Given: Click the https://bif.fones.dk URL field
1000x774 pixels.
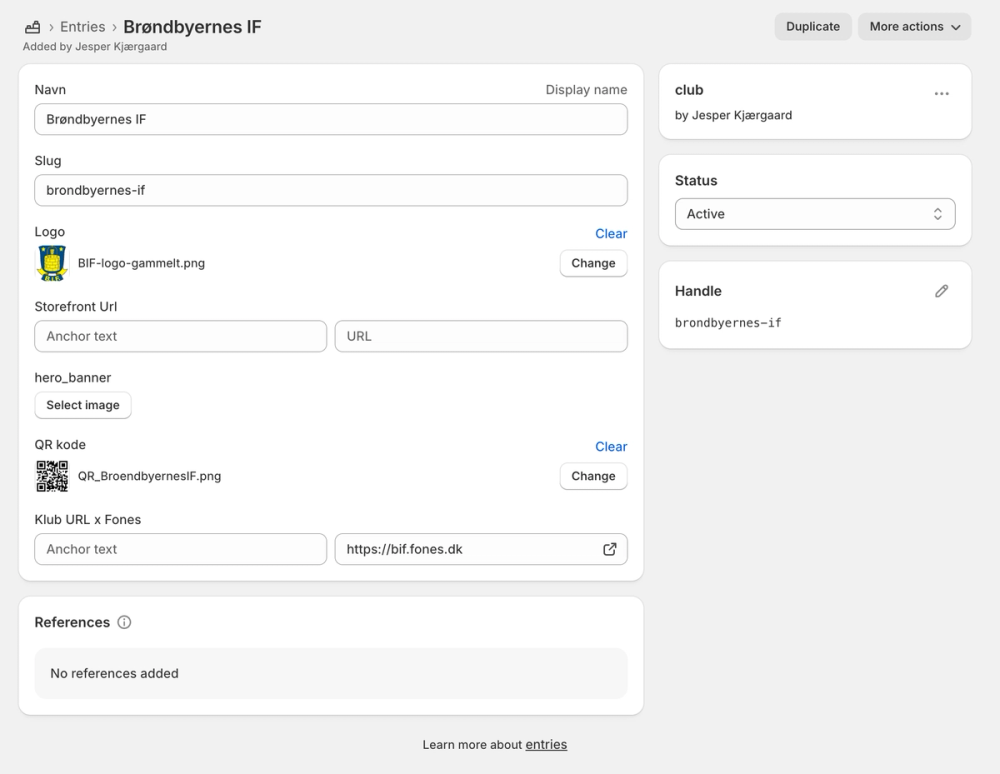Looking at the screenshot, I should tap(481, 549).
